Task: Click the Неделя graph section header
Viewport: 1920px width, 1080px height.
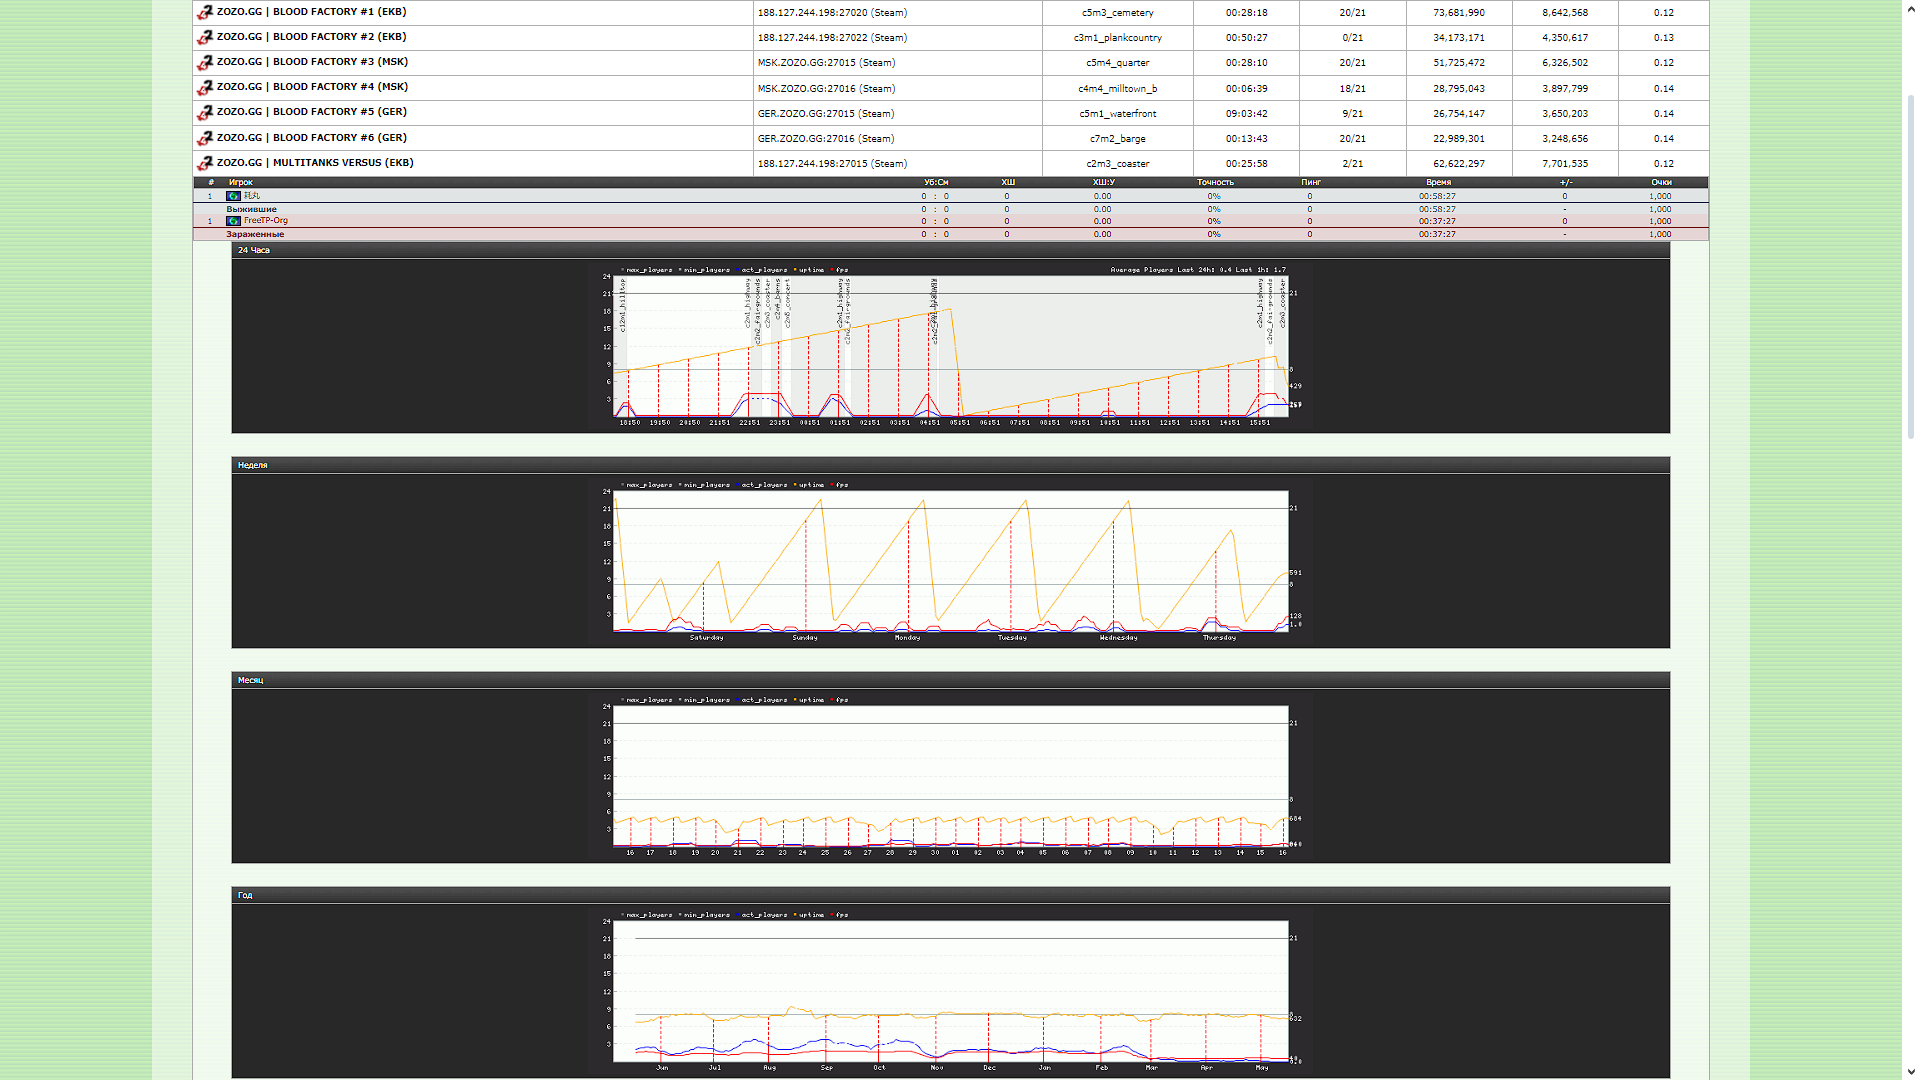Action: [253, 466]
